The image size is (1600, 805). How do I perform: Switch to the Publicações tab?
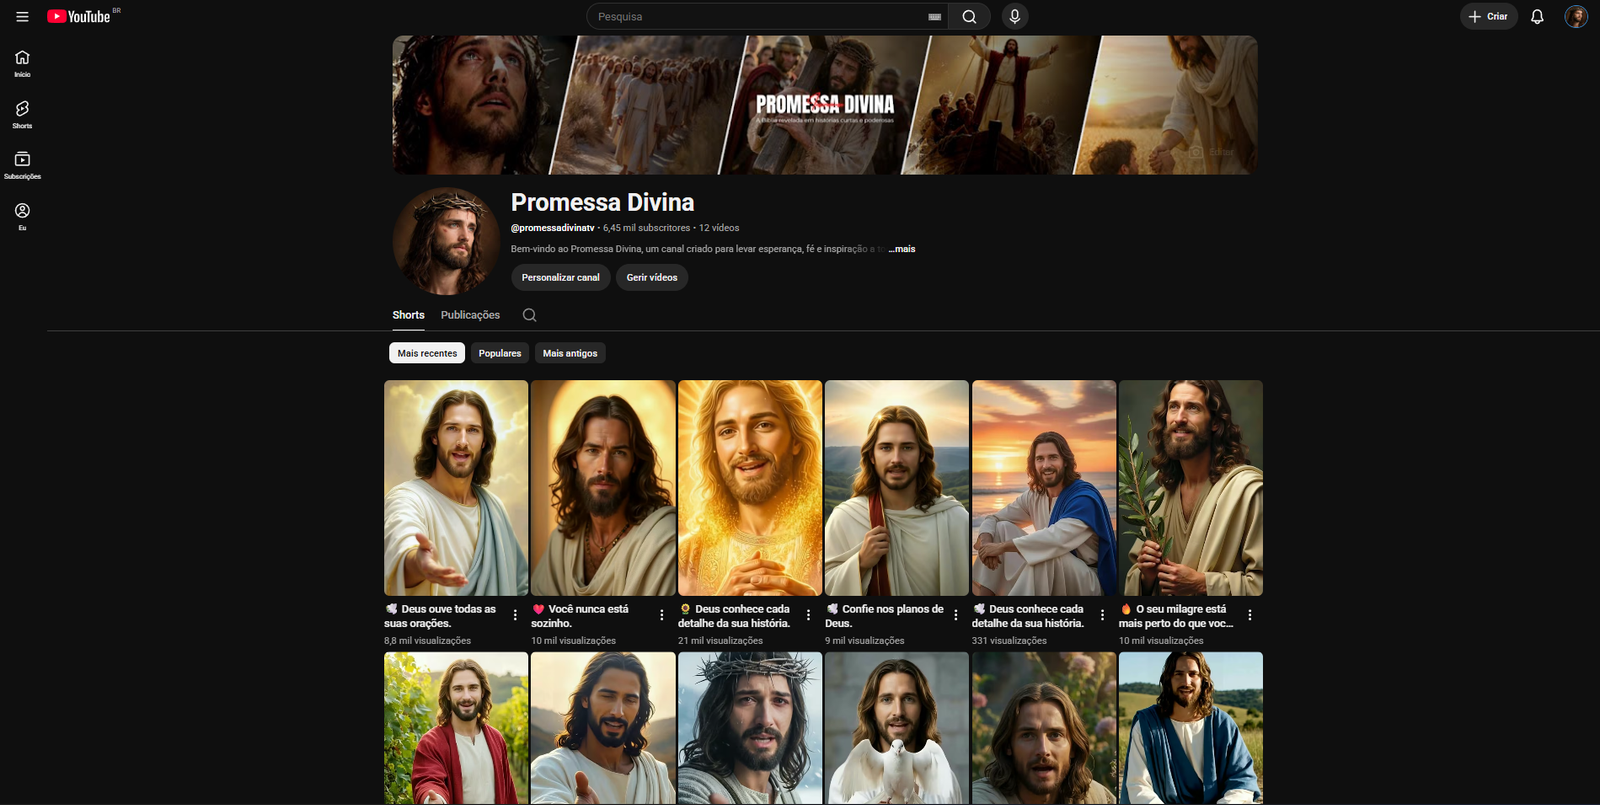click(470, 315)
